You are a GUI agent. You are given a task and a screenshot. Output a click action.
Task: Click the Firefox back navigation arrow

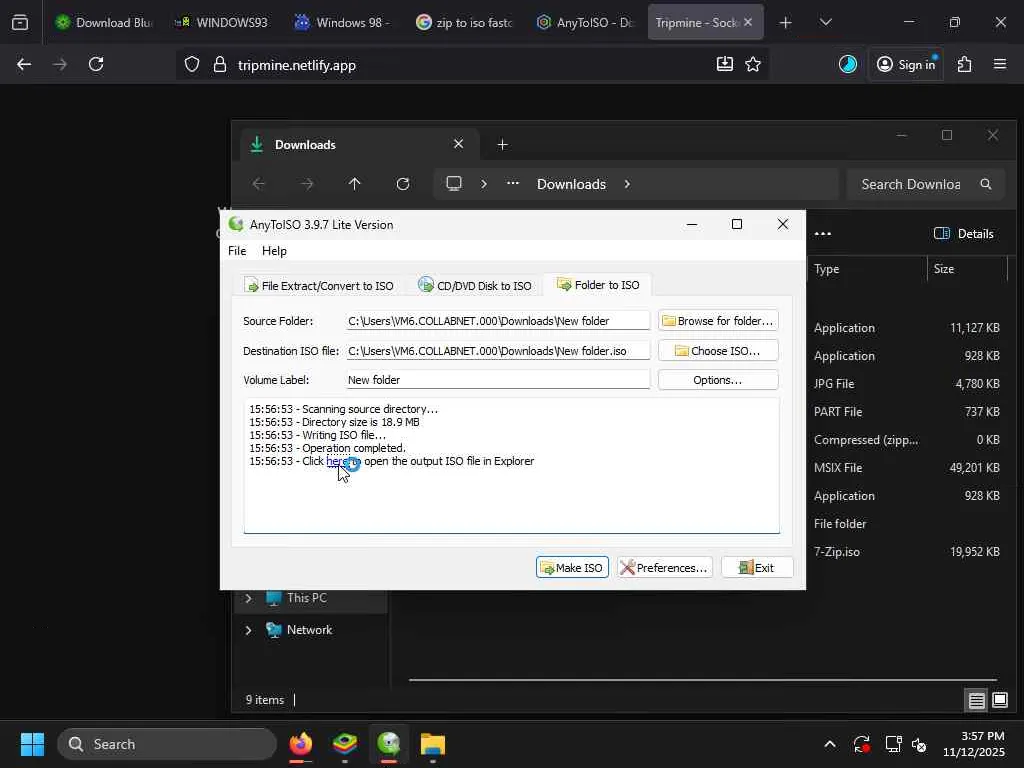click(x=24, y=64)
